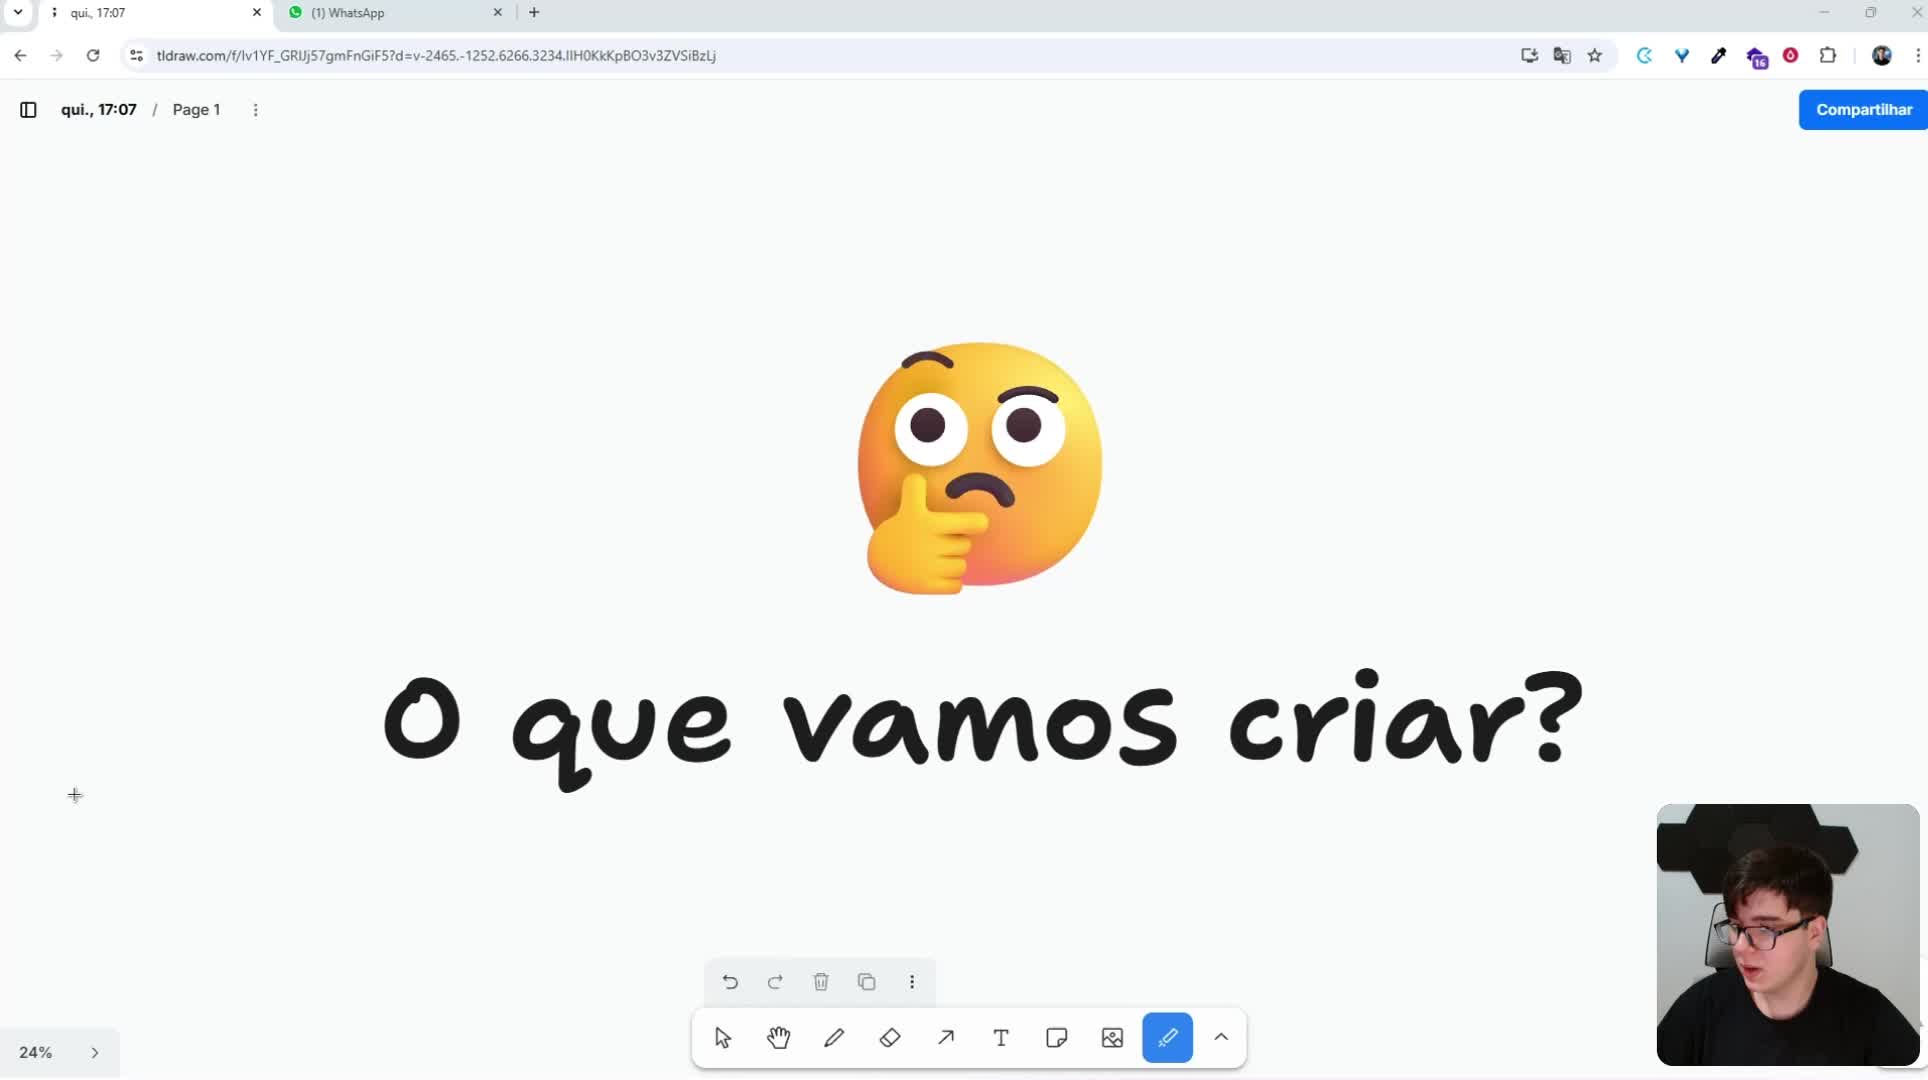
Task: Toggle the tldraw sidebar panel
Action: click(x=27, y=110)
